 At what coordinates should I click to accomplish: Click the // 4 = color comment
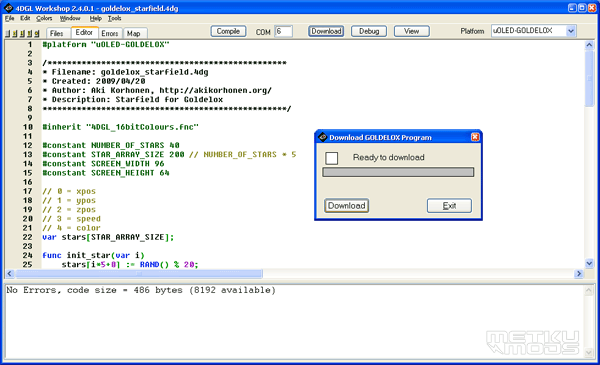[71, 228]
